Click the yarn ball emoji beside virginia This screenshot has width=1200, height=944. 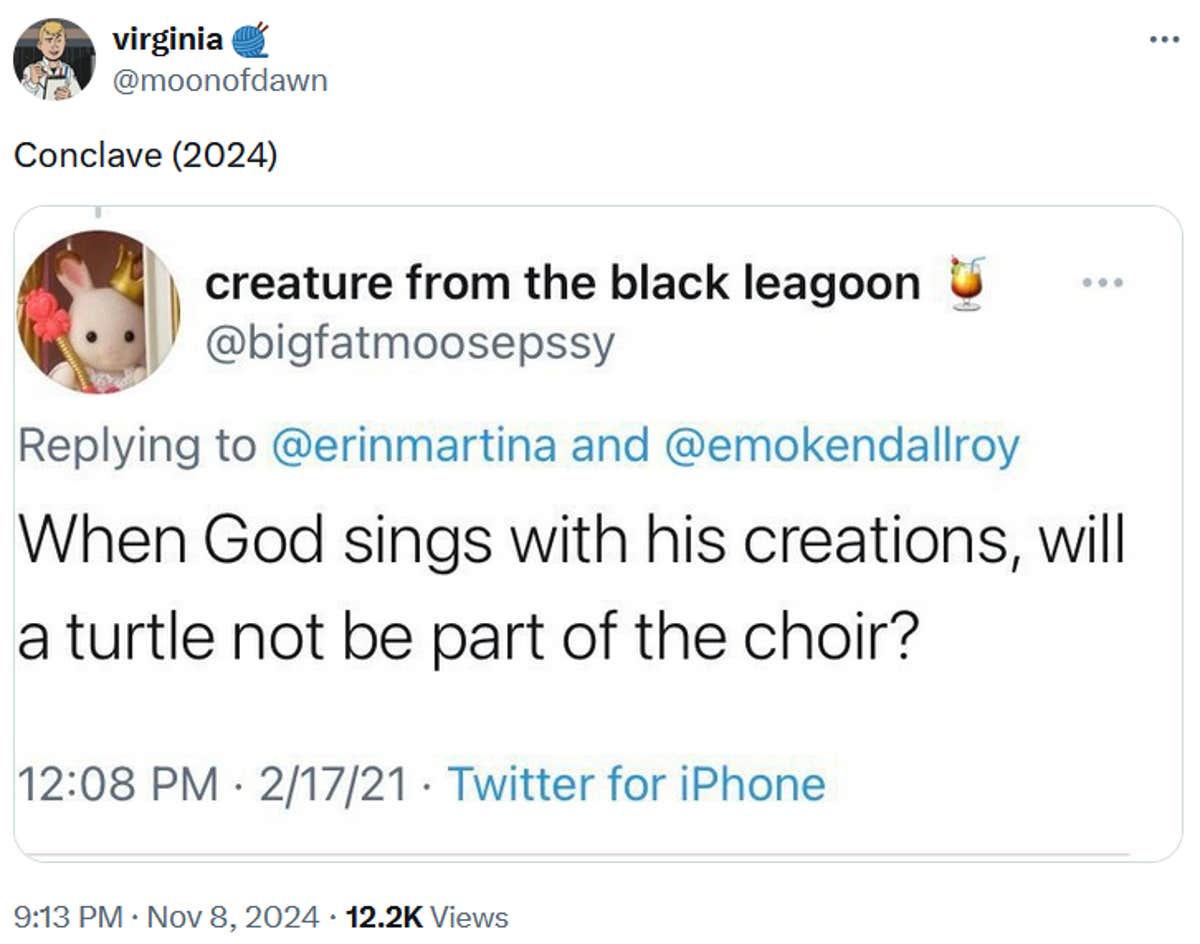pyautogui.click(x=249, y=41)
